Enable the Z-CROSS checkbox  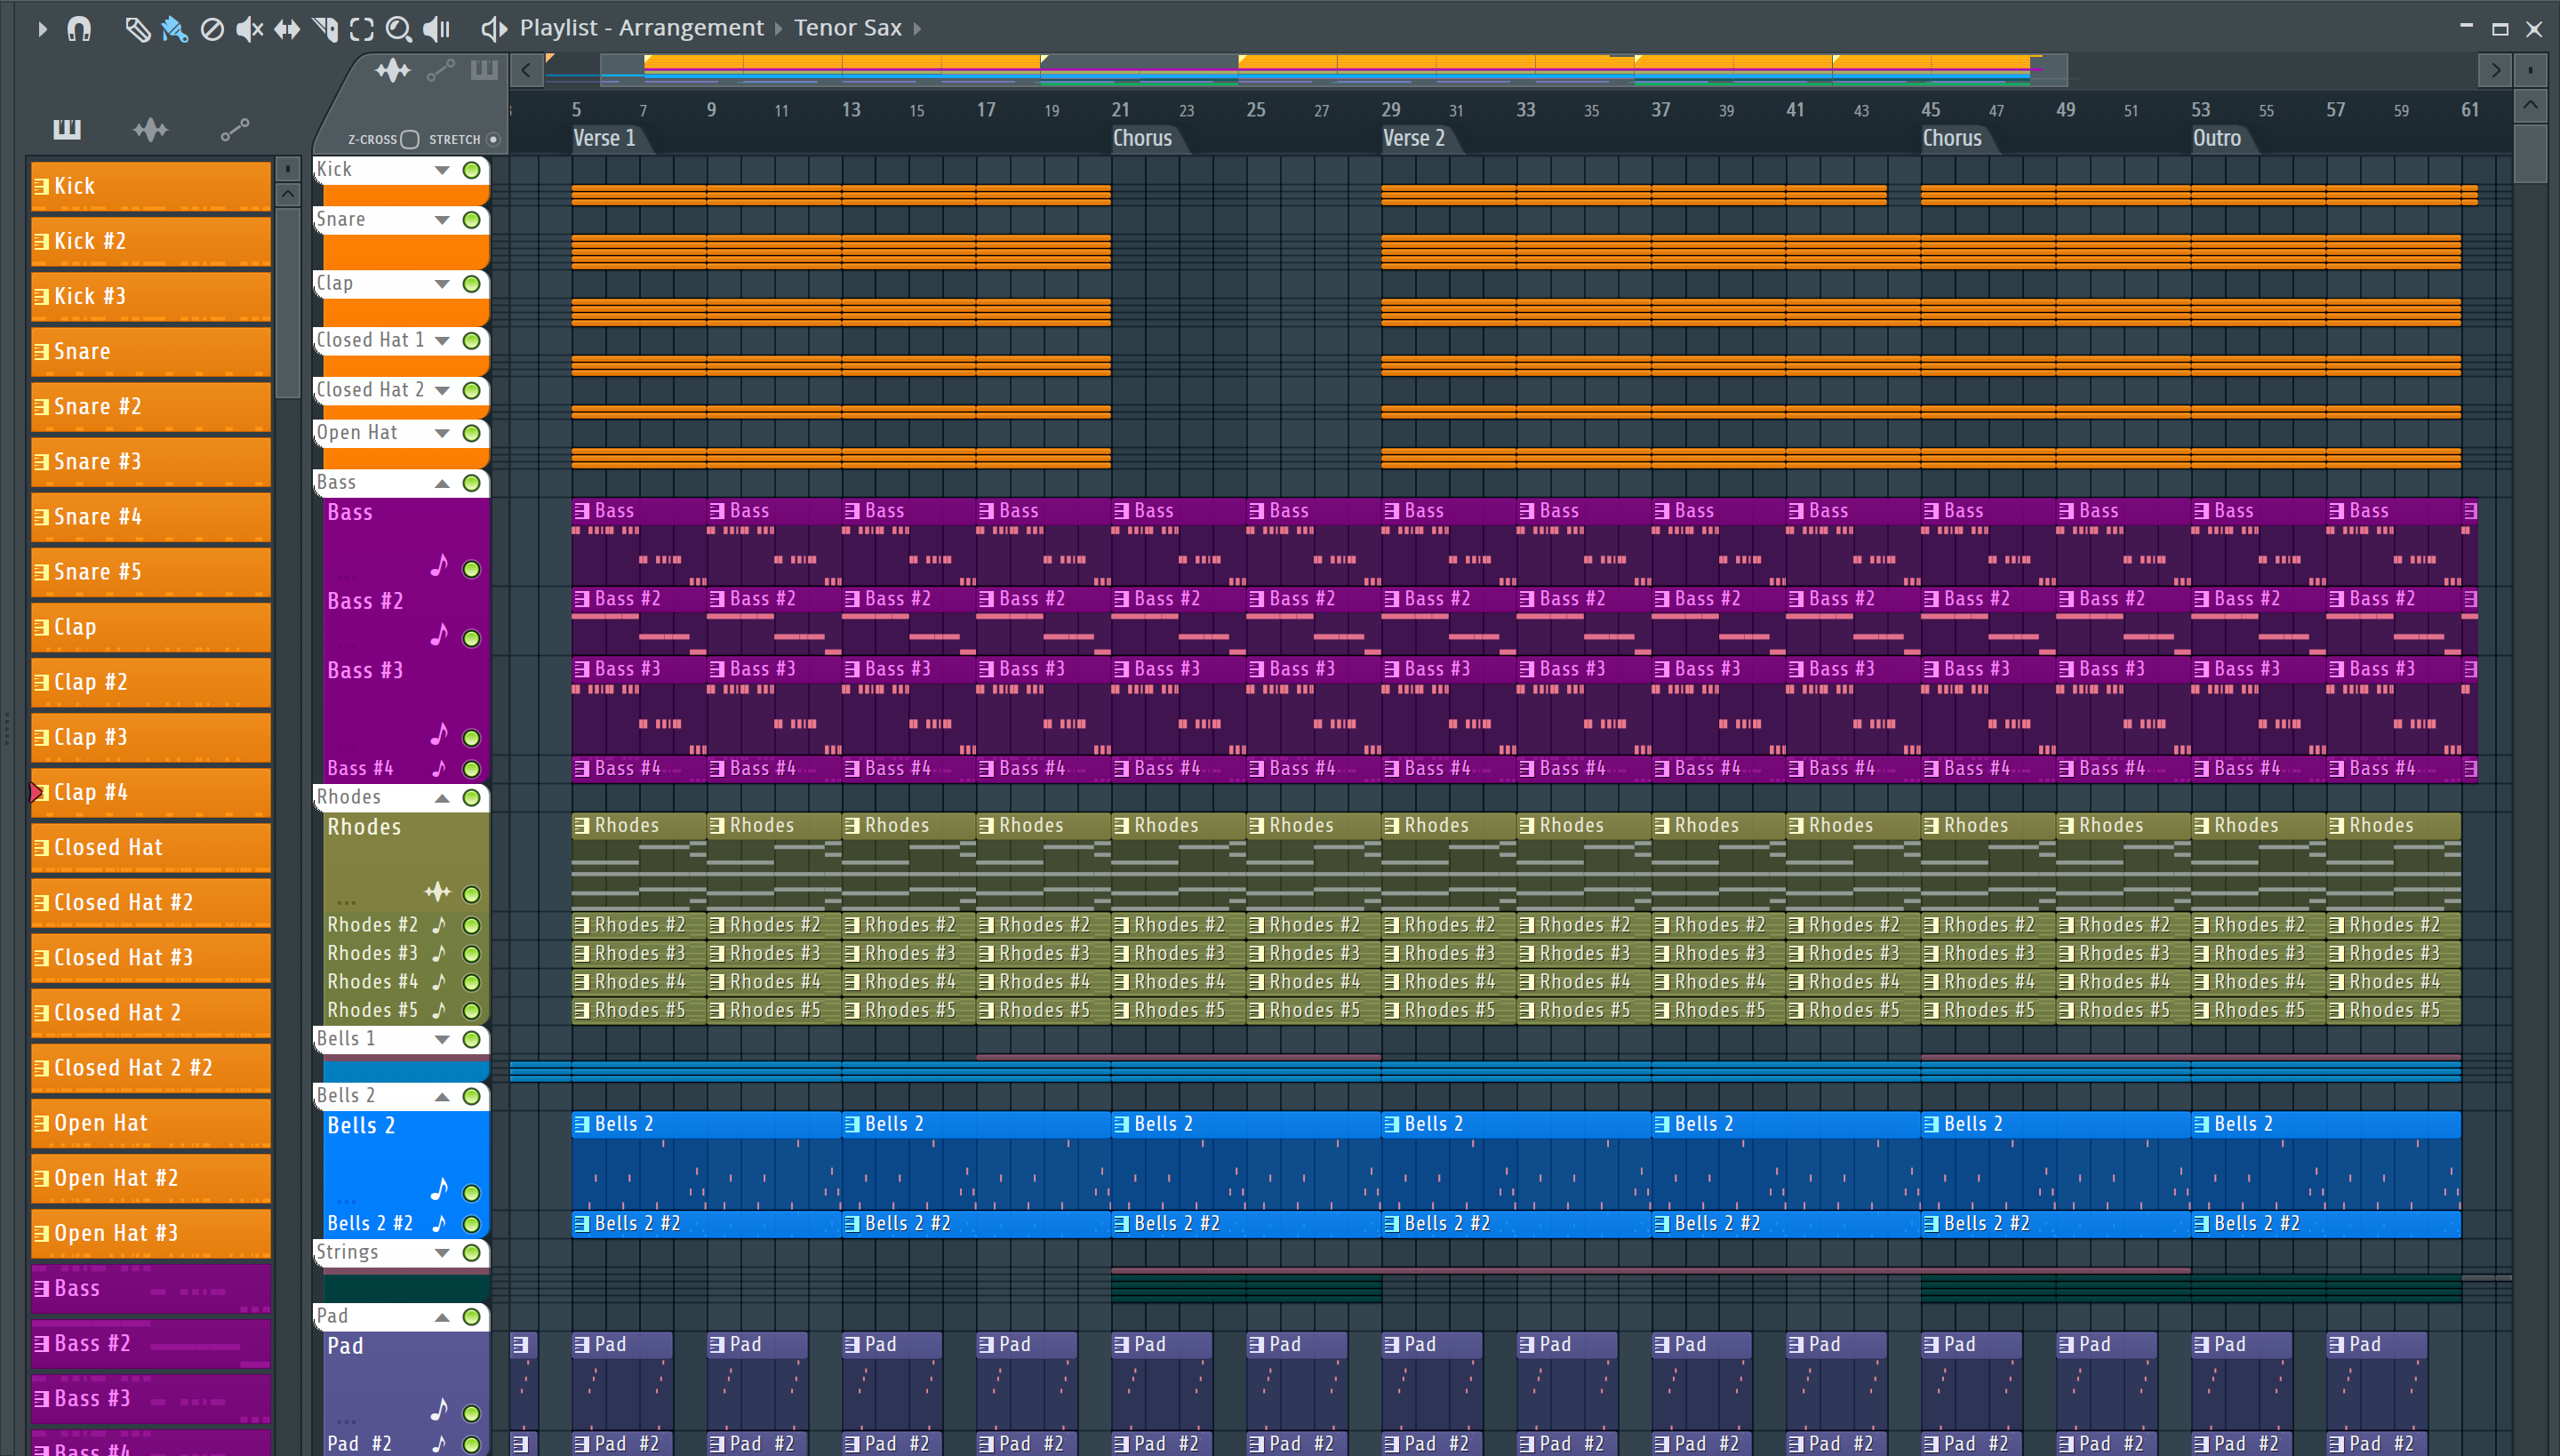click(x=410, y=140)
